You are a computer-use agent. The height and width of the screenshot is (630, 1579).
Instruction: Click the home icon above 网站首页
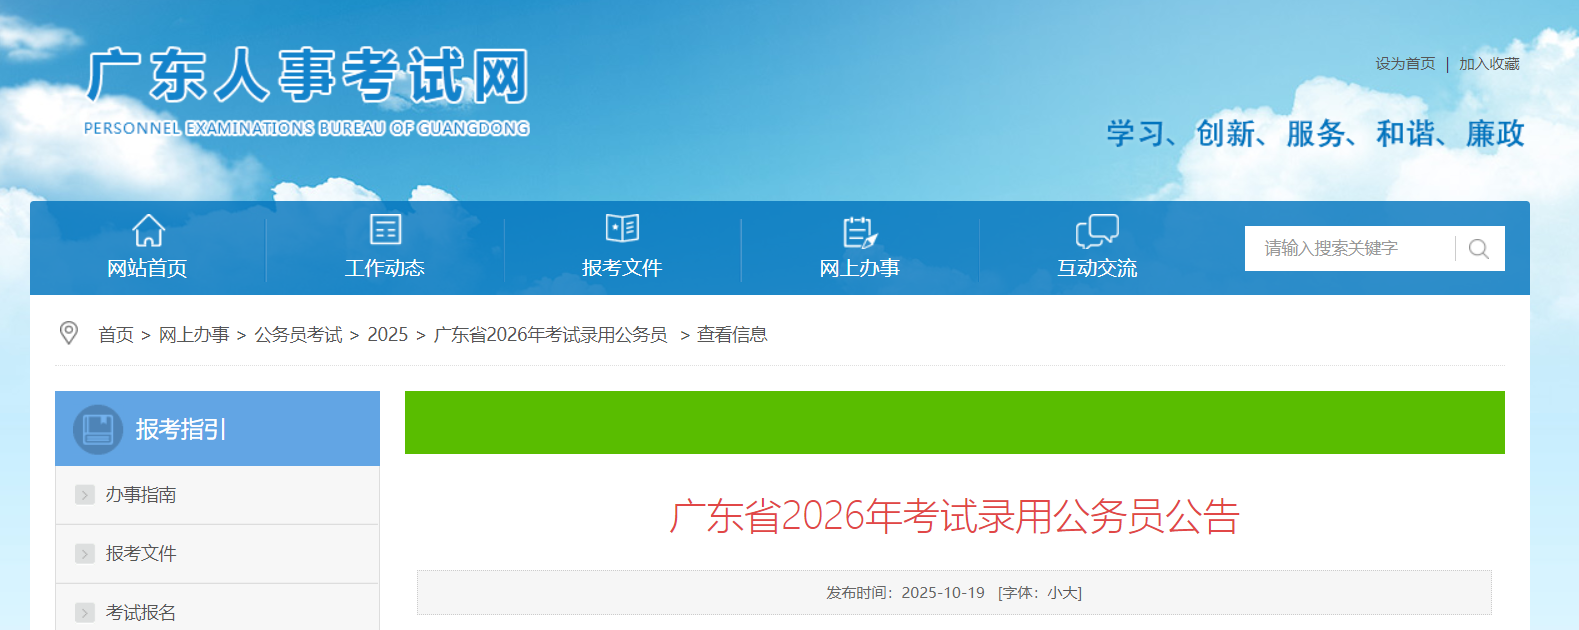pos(148,230)
